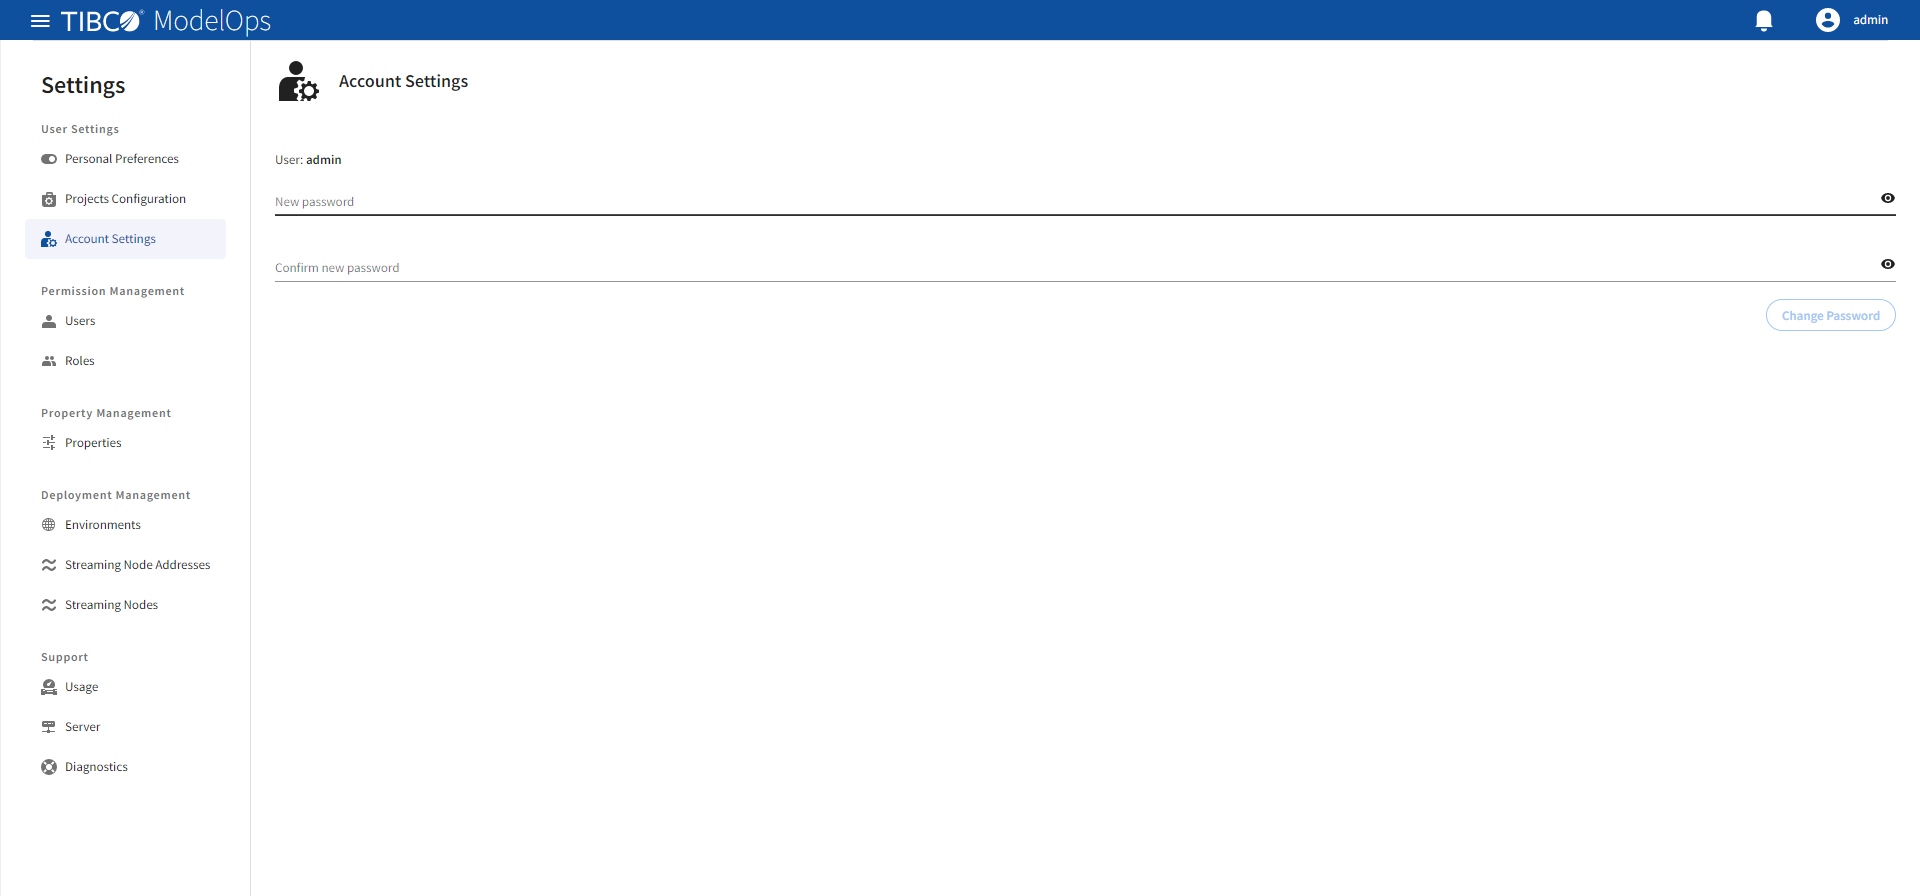The image size is (1920, 896).
Task: Open the notifications bell
Action: coord(1764,21)
